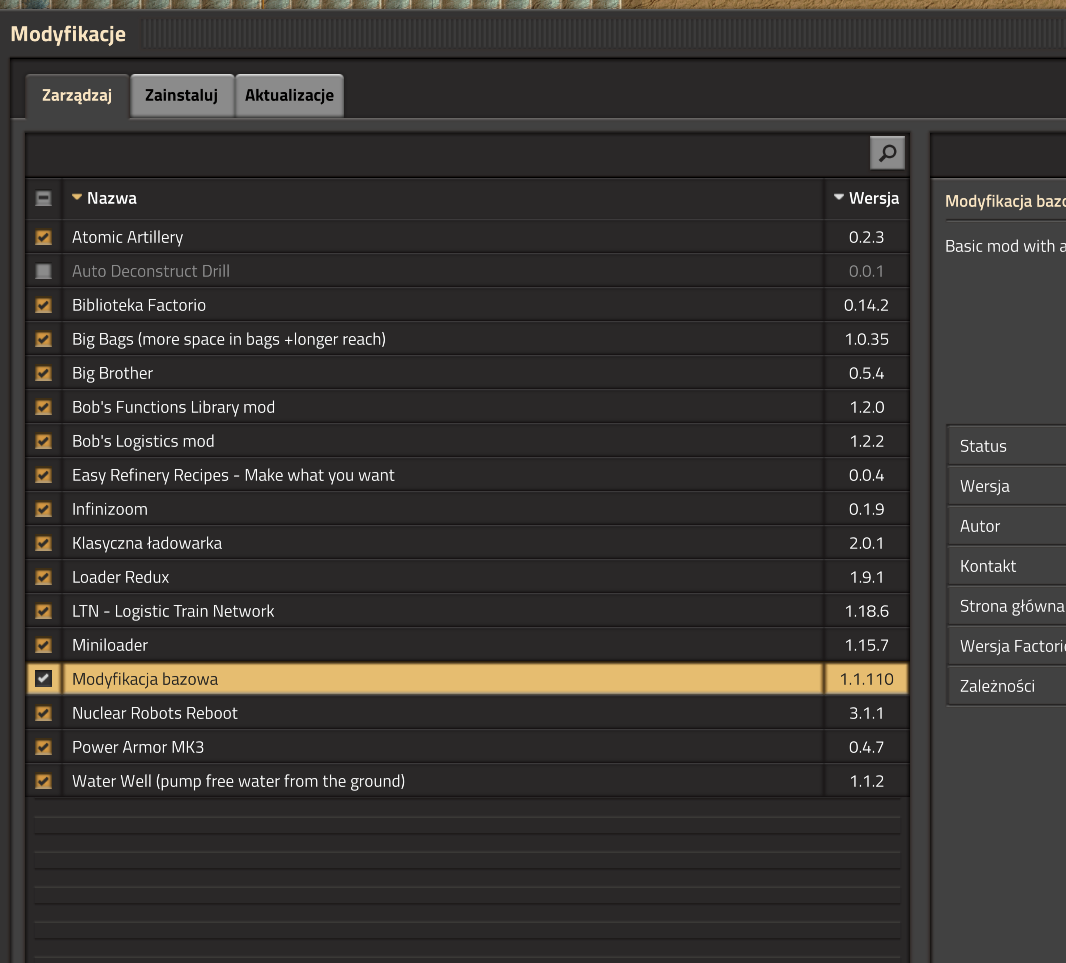The image size is (1066, 963).
Task: Toggle the Infinizoom mod checkbox
Action: tap(43, 510)
